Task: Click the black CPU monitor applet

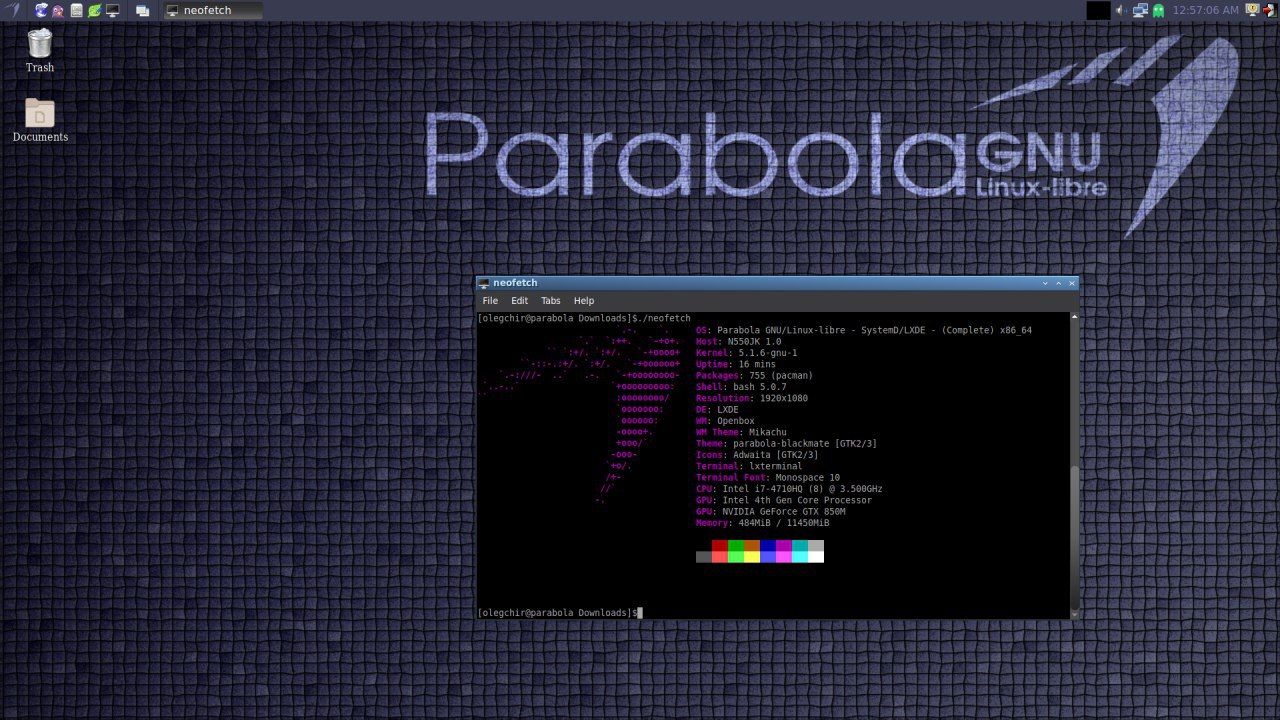Action: [1098, 10]
